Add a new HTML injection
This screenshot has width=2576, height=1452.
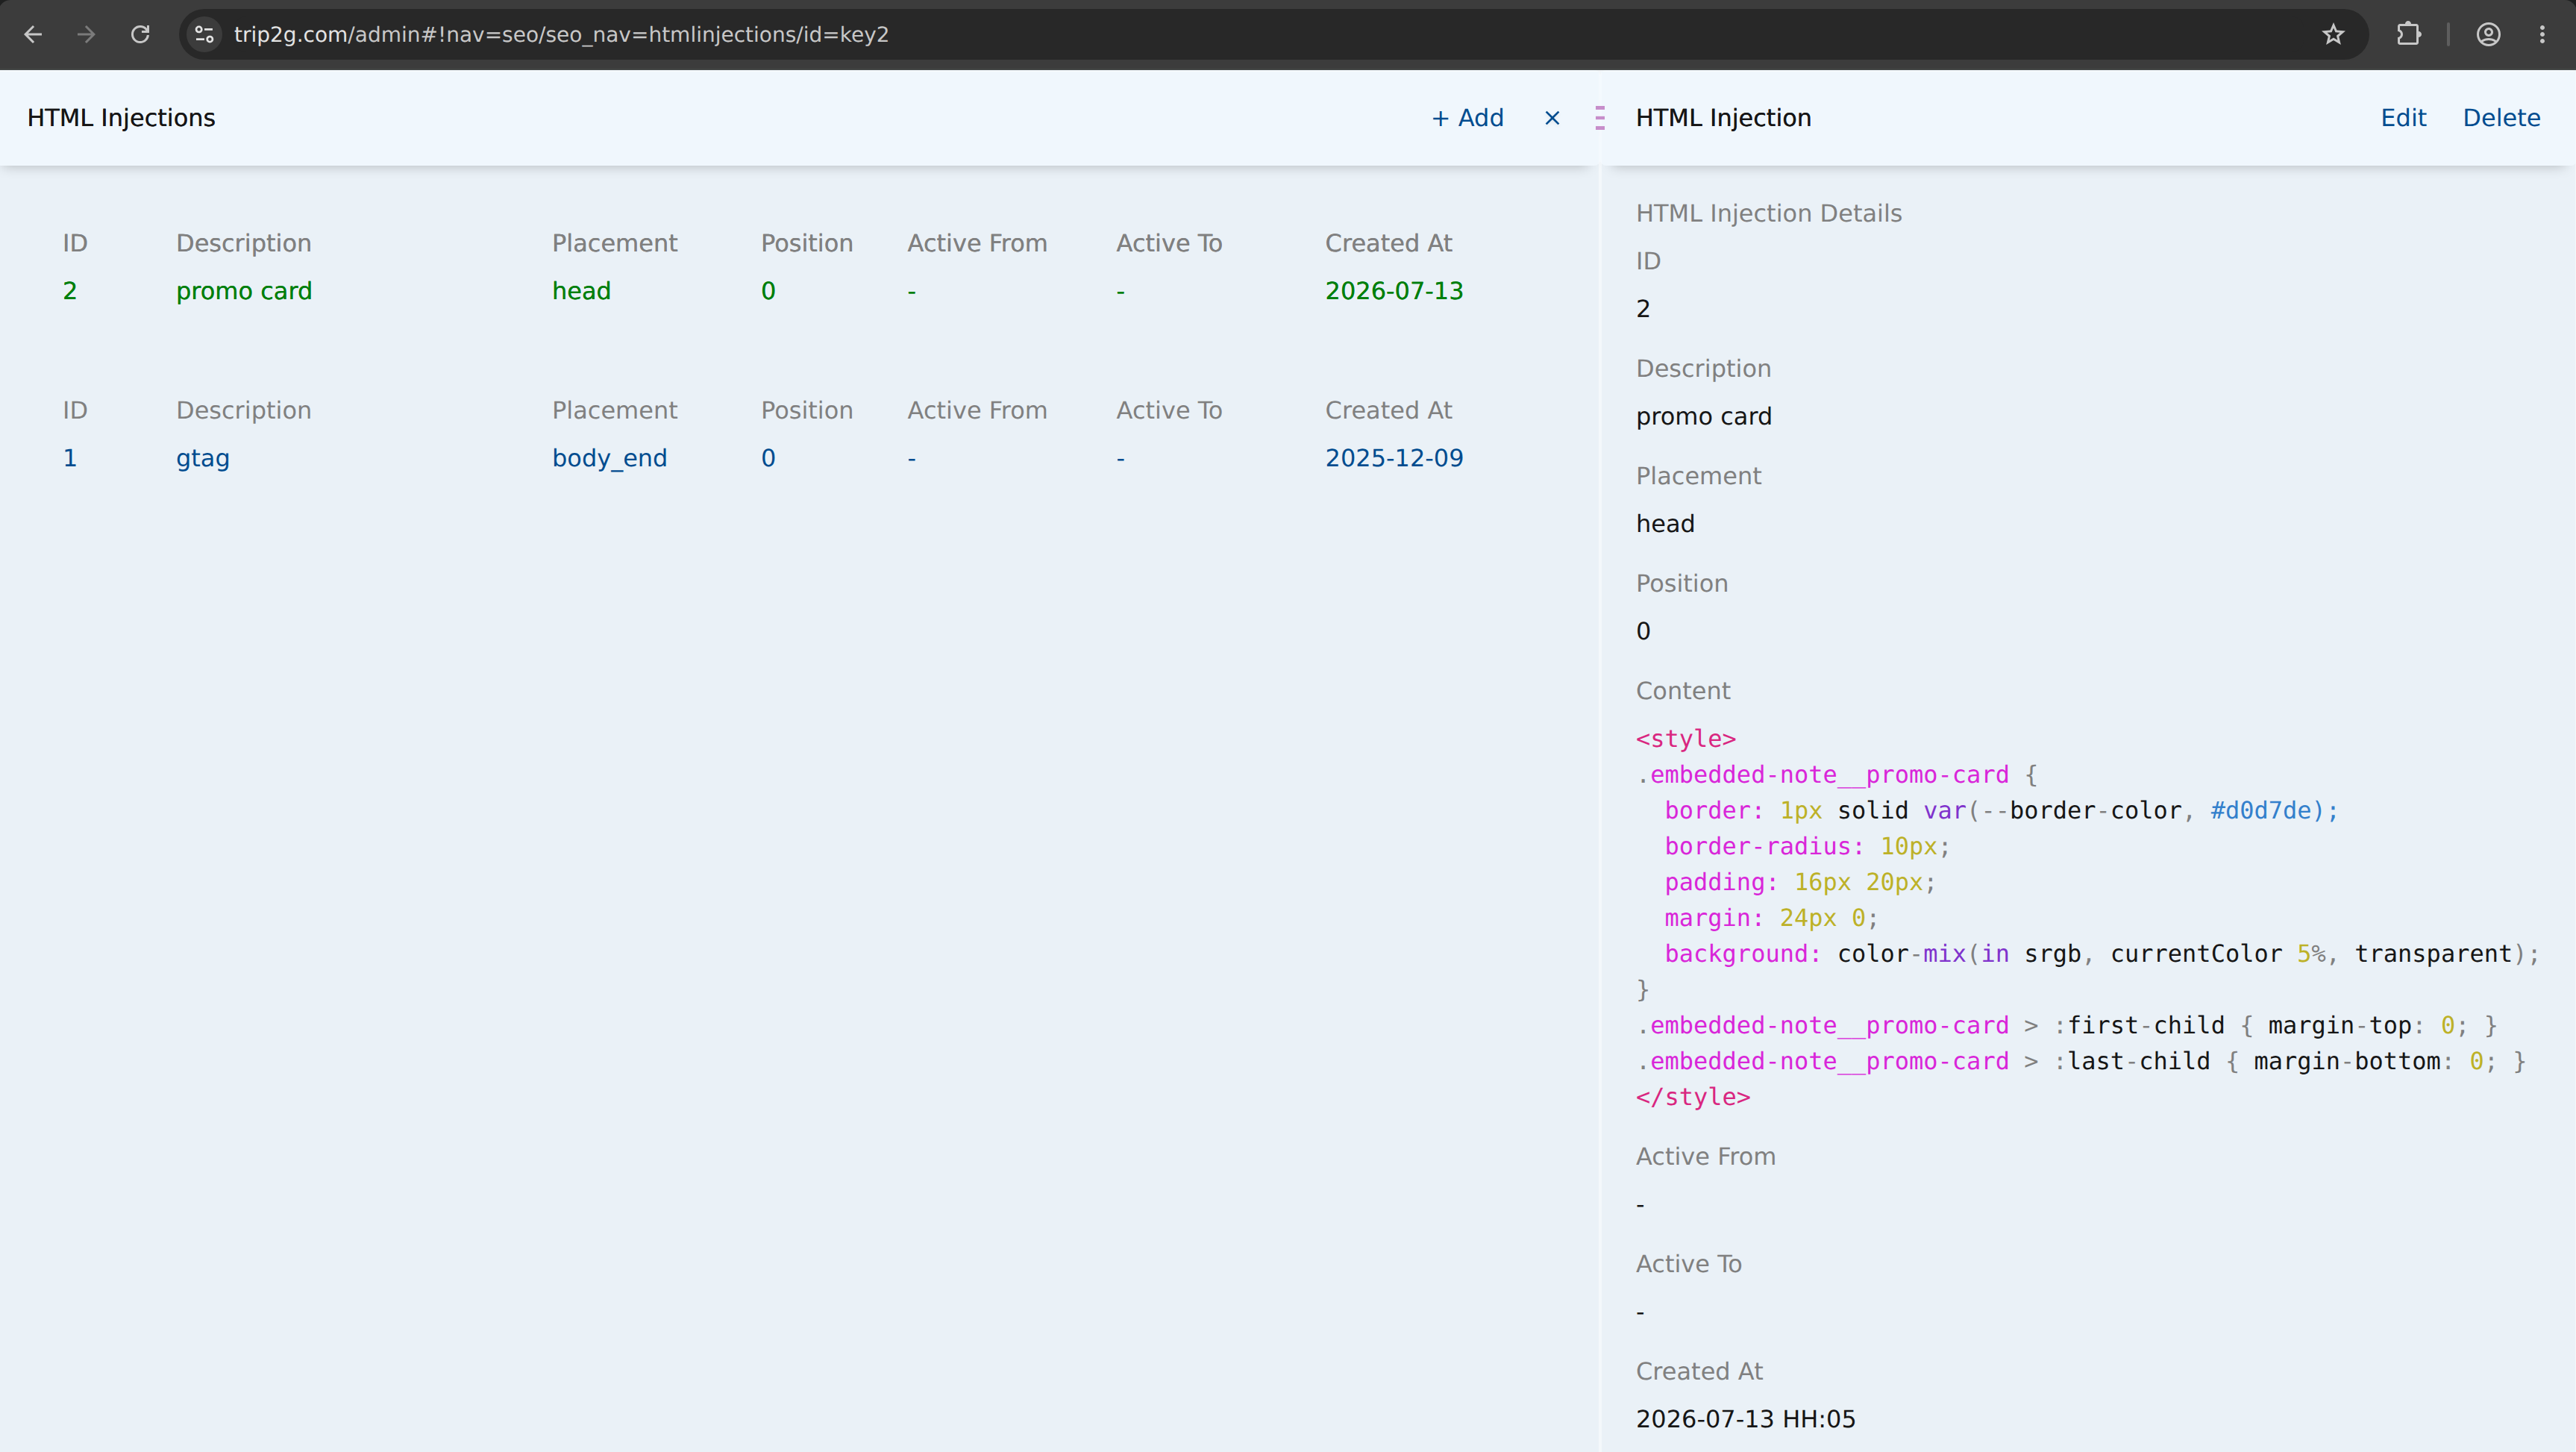(1467, 118)
